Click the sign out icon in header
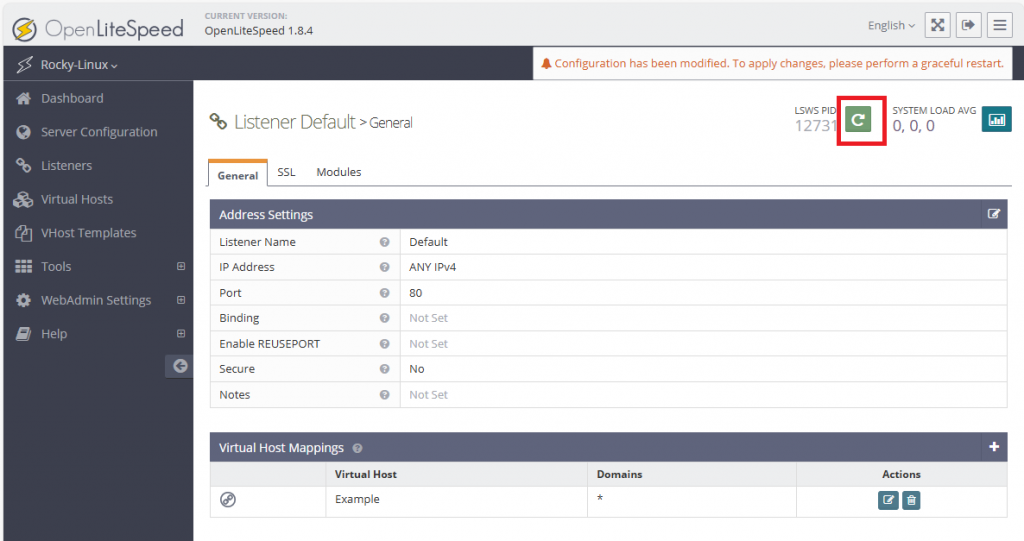 pos(968,25)
